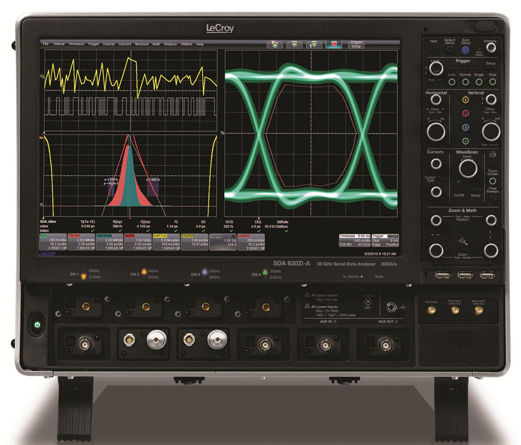Select the pink channel 2 vertical button
Viewport: 521px width, 445px height.
[x=465, y=113]
